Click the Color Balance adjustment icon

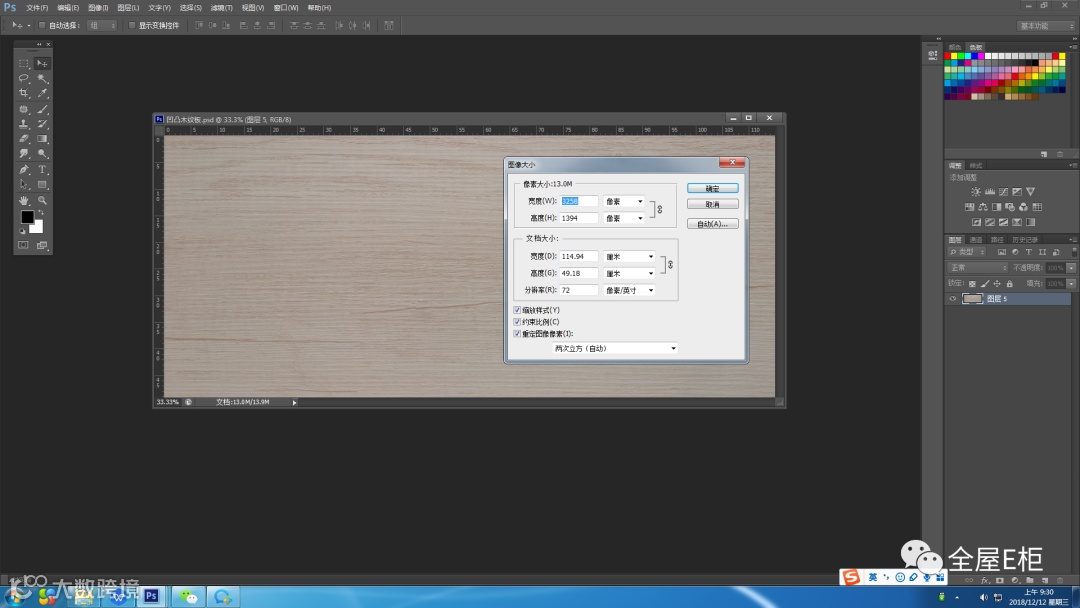pyautogui.click(x=982, y=207)
